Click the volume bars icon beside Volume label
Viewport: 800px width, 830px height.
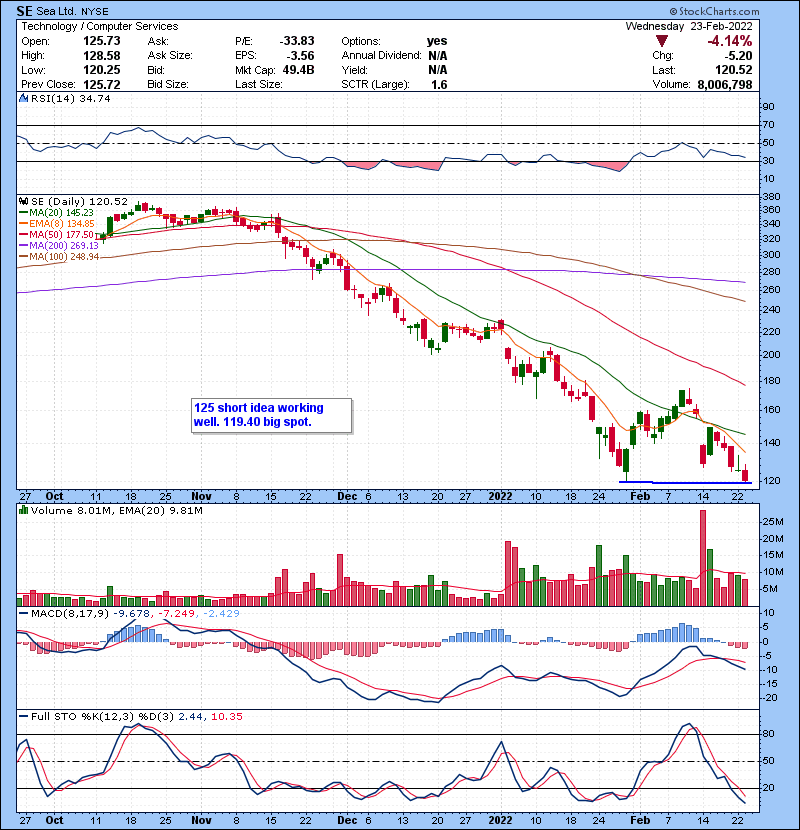tap(23, 510)
